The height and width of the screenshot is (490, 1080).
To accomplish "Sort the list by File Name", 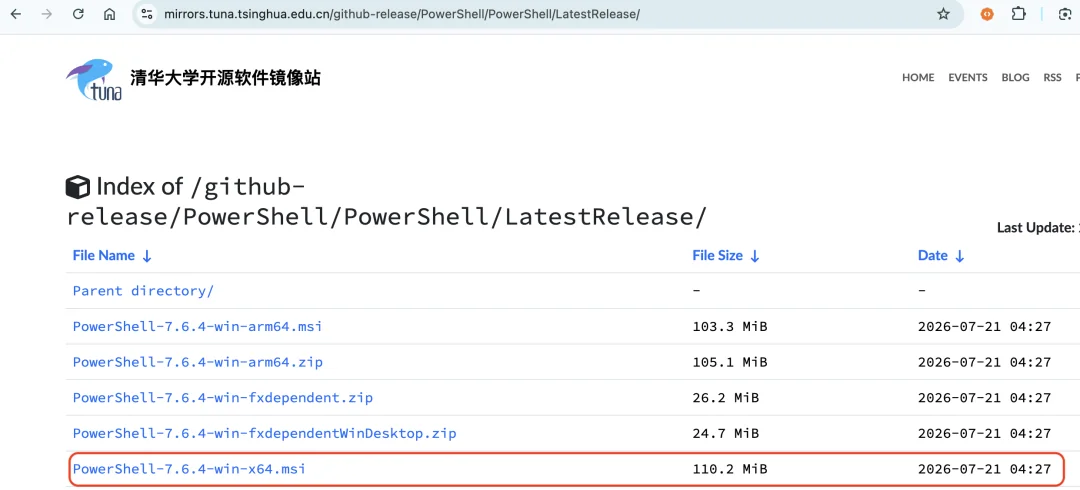I will (x=112, y=256).
